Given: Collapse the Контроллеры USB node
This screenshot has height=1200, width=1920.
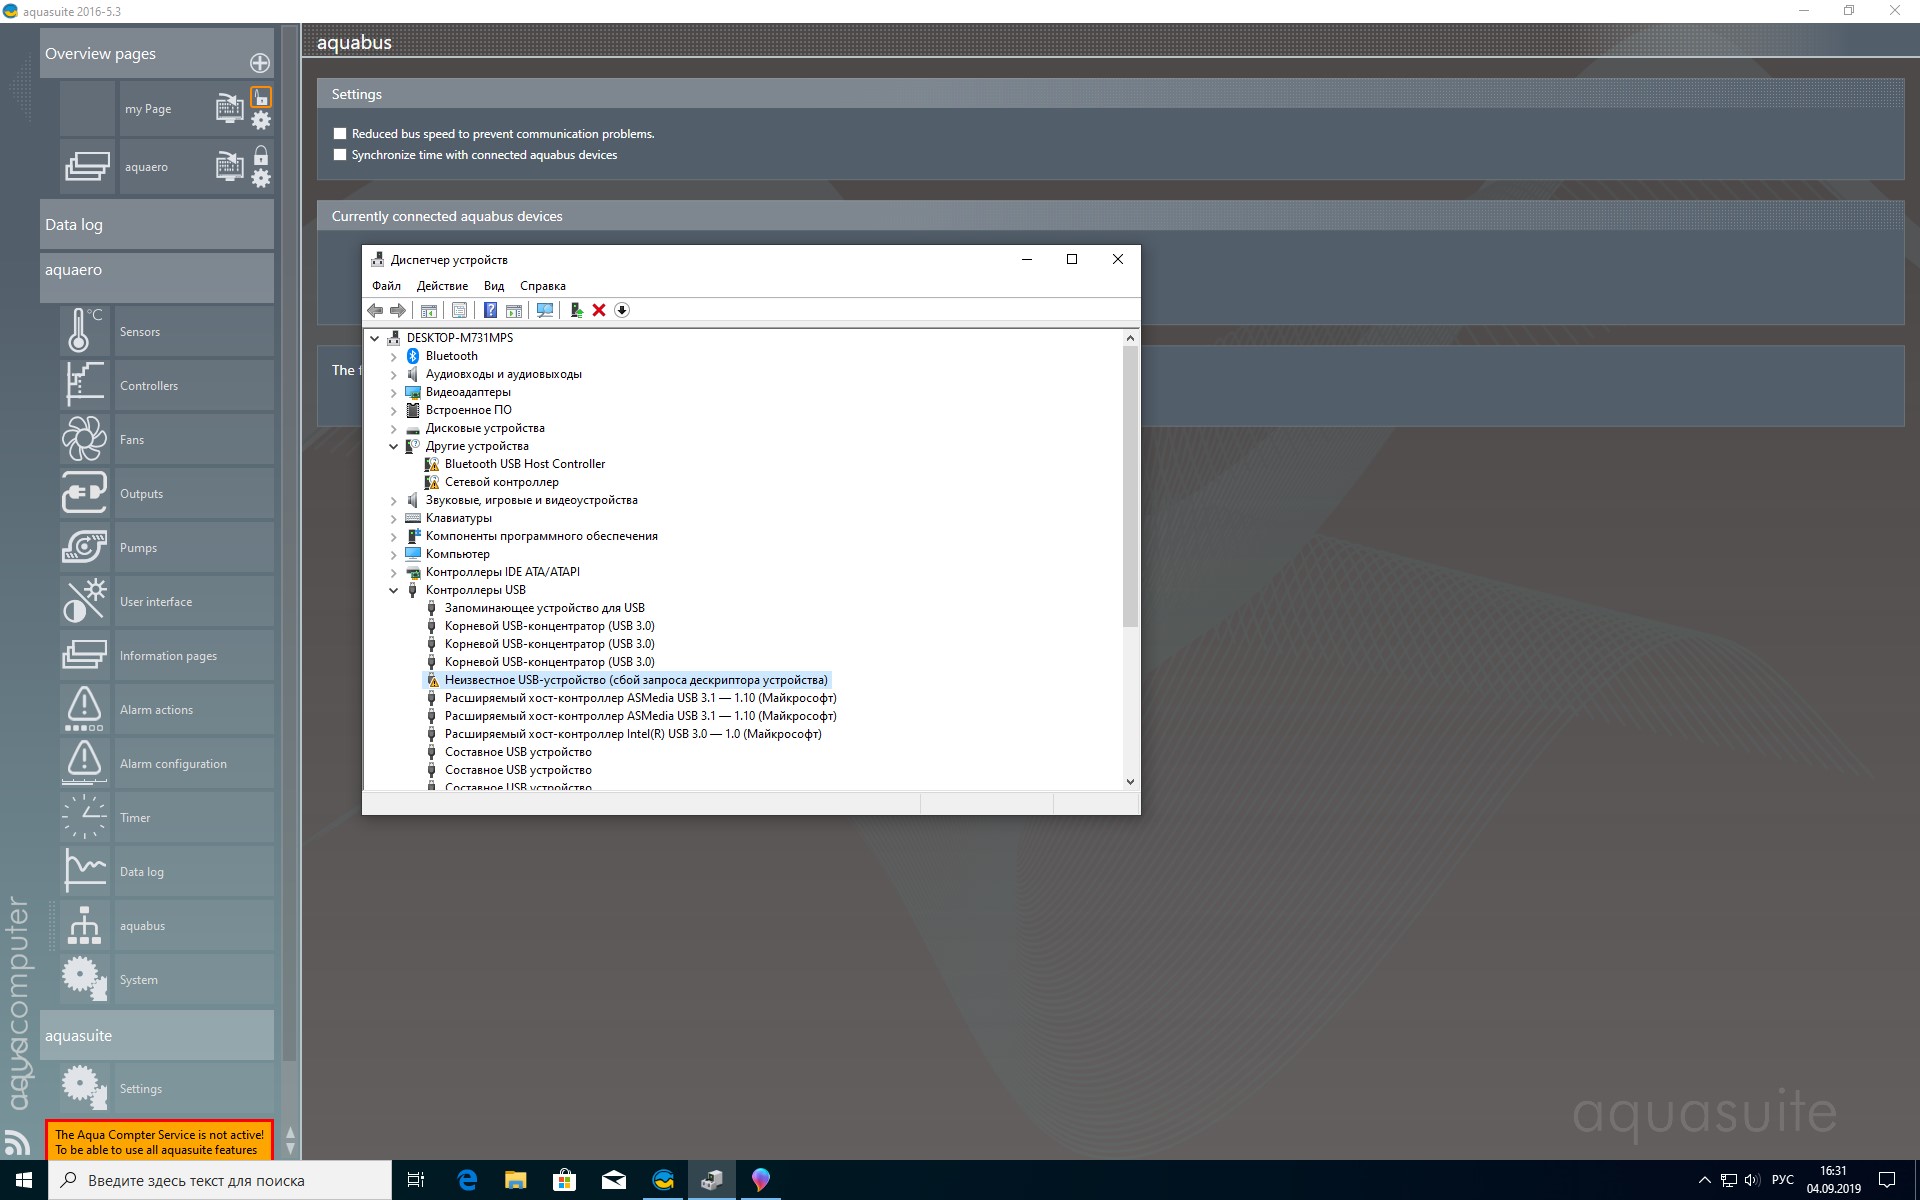Looking at the screenshot, I should coord(393,590).
